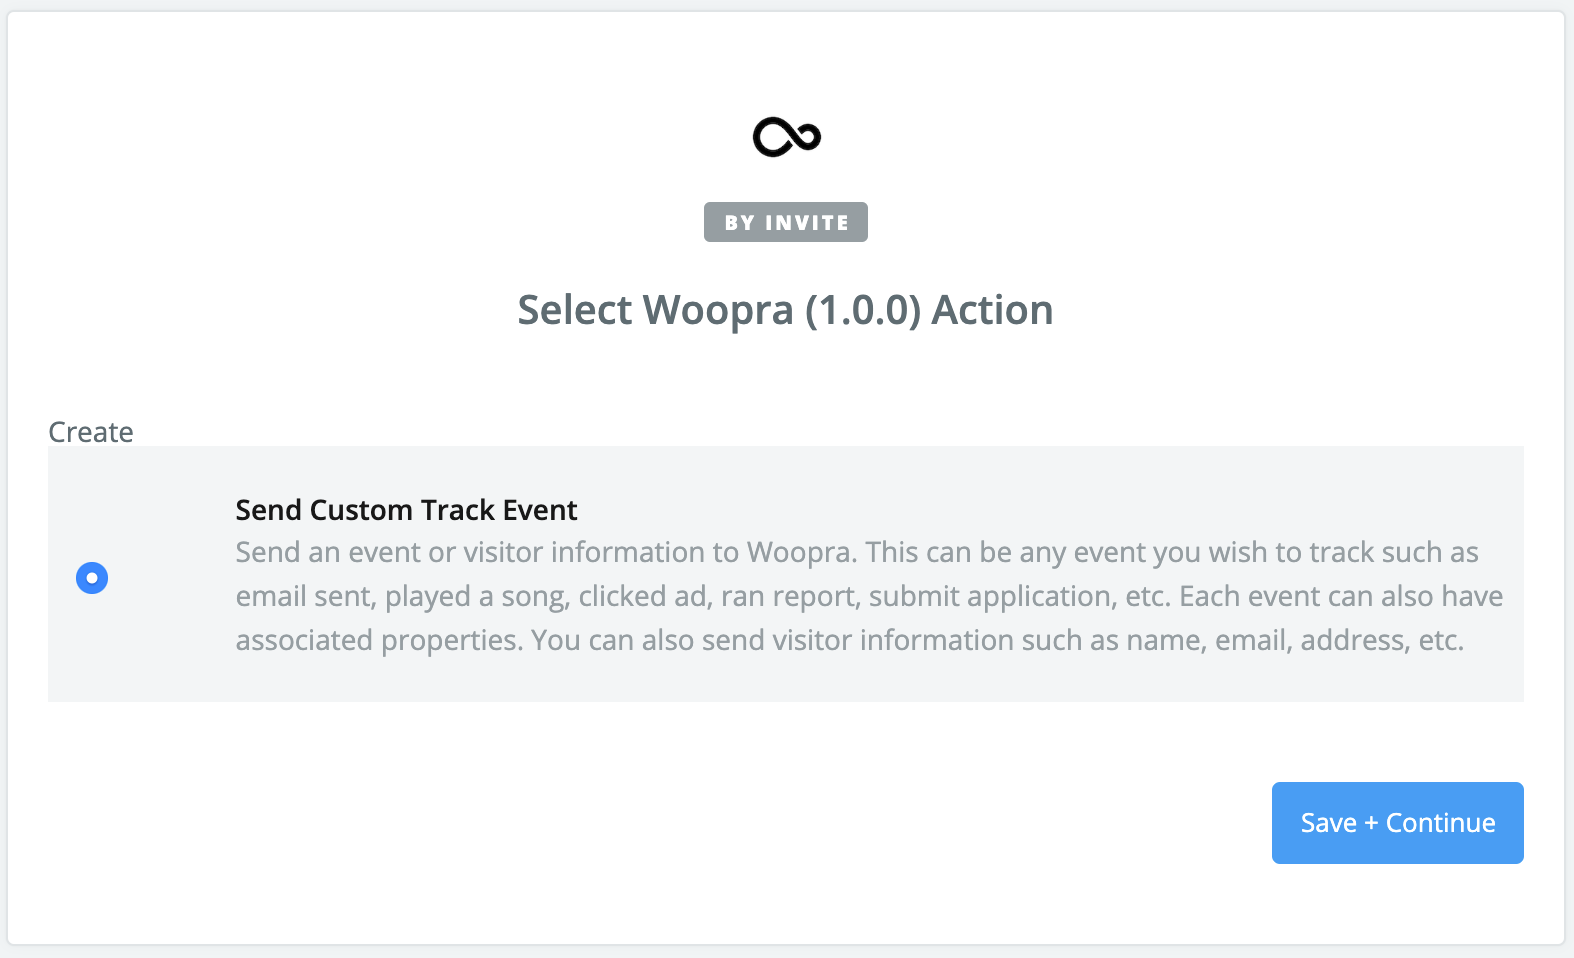Click the word Woopra in the heading
The width and height of the screenshot is (1574, 958).
pos(718,310)
